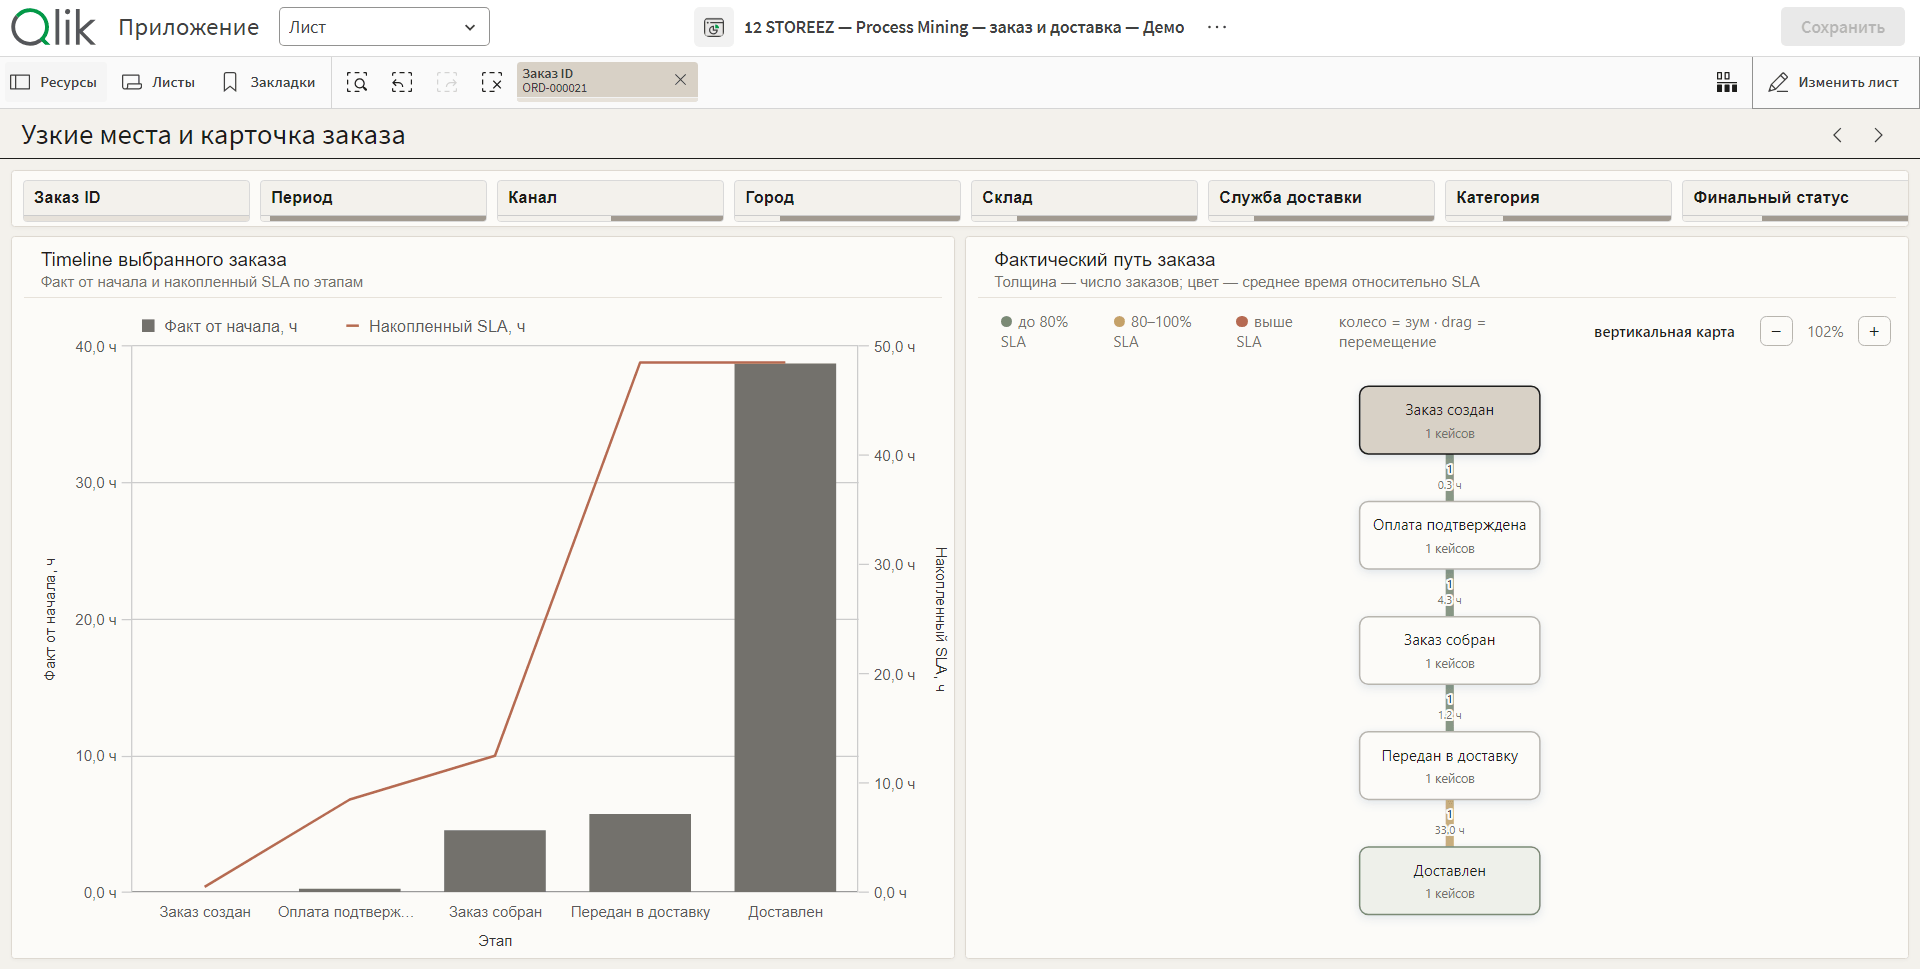
Task: Open the Qlik logo home
Action: click(x=53, y=27)
